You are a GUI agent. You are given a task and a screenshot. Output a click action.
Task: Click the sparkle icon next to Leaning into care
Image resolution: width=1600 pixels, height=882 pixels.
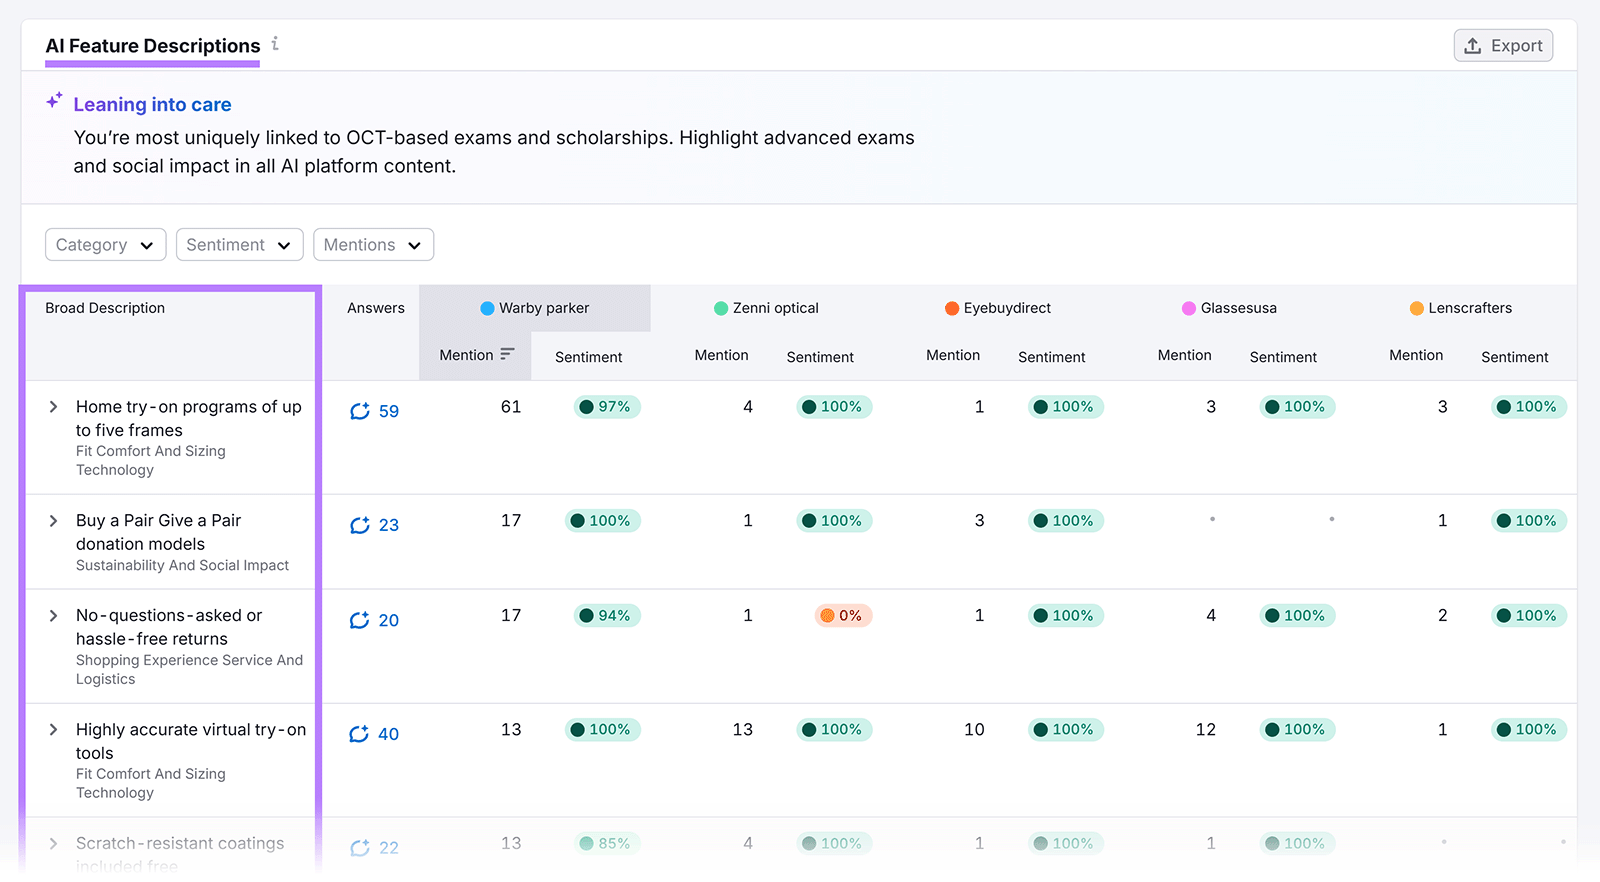[54, 101]
